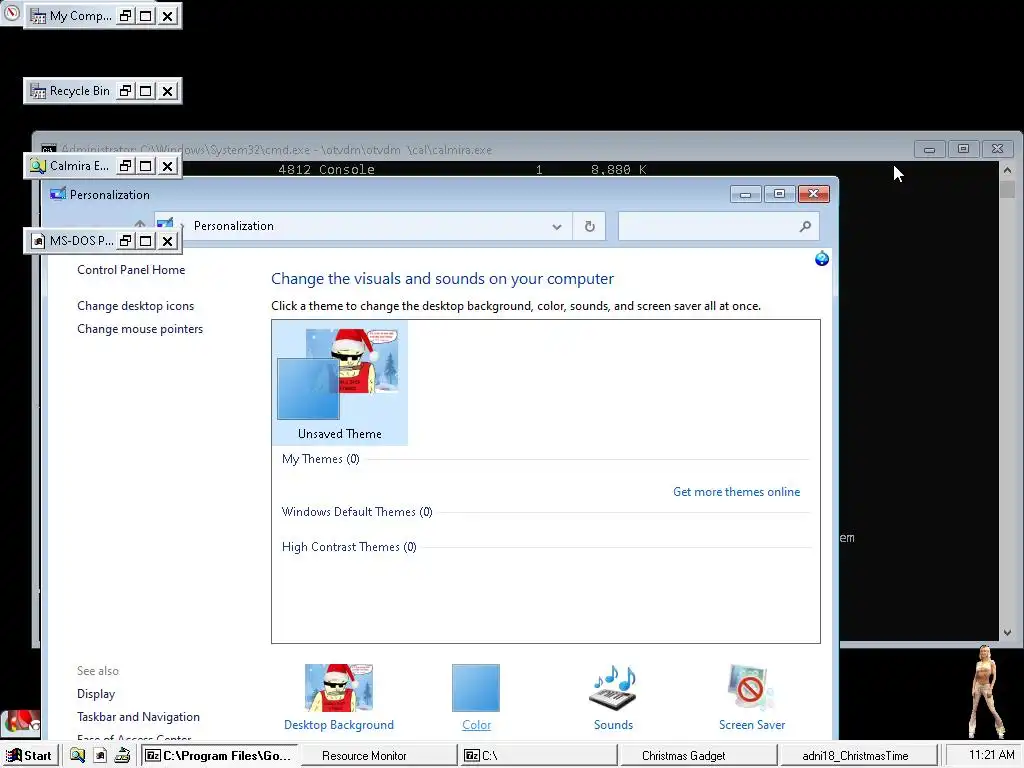Image resolution: width=1024 pixels, height=768 pixels.
Task: Click the Personalization address bar text
Action: pos(234,226)
